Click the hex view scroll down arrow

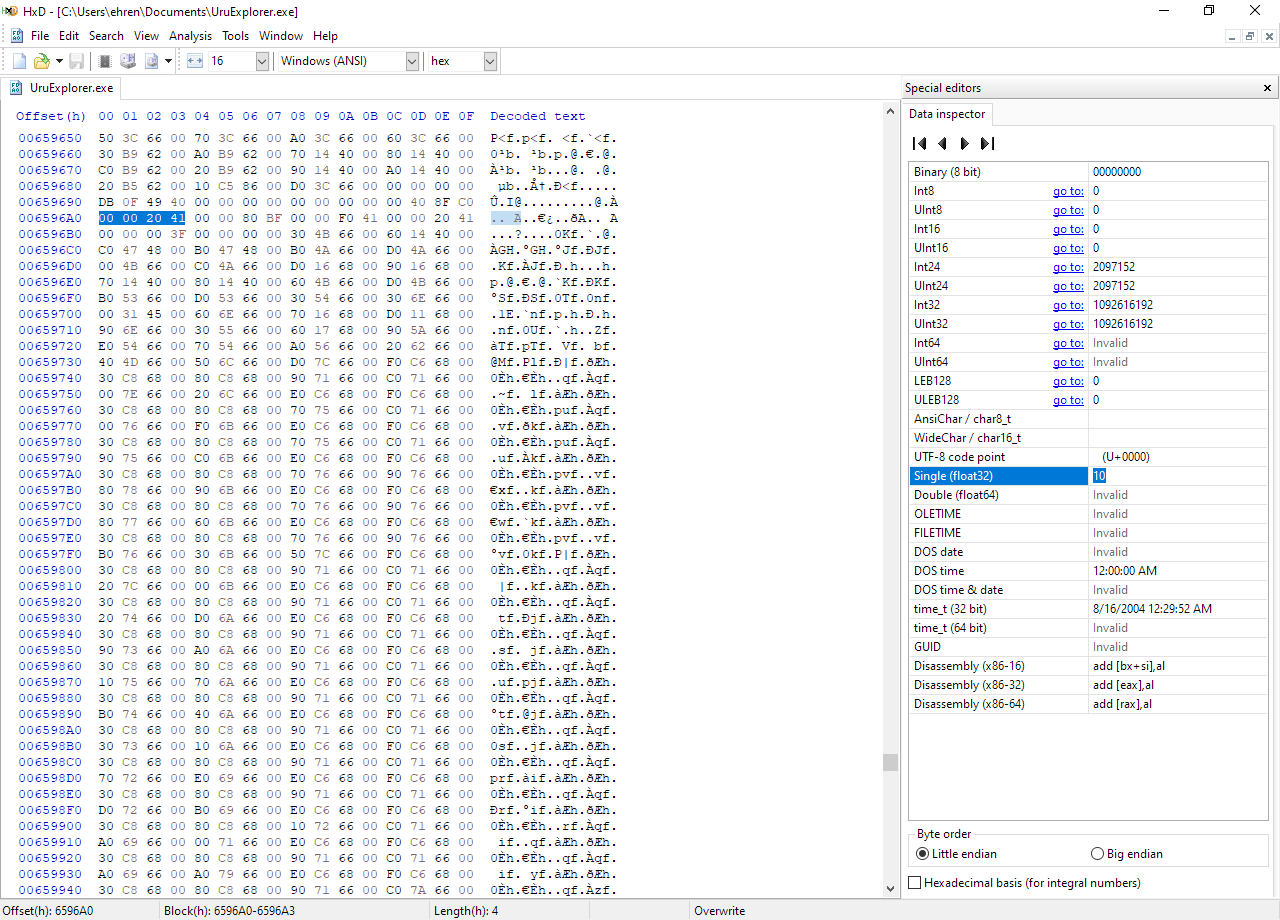(890, 888)
